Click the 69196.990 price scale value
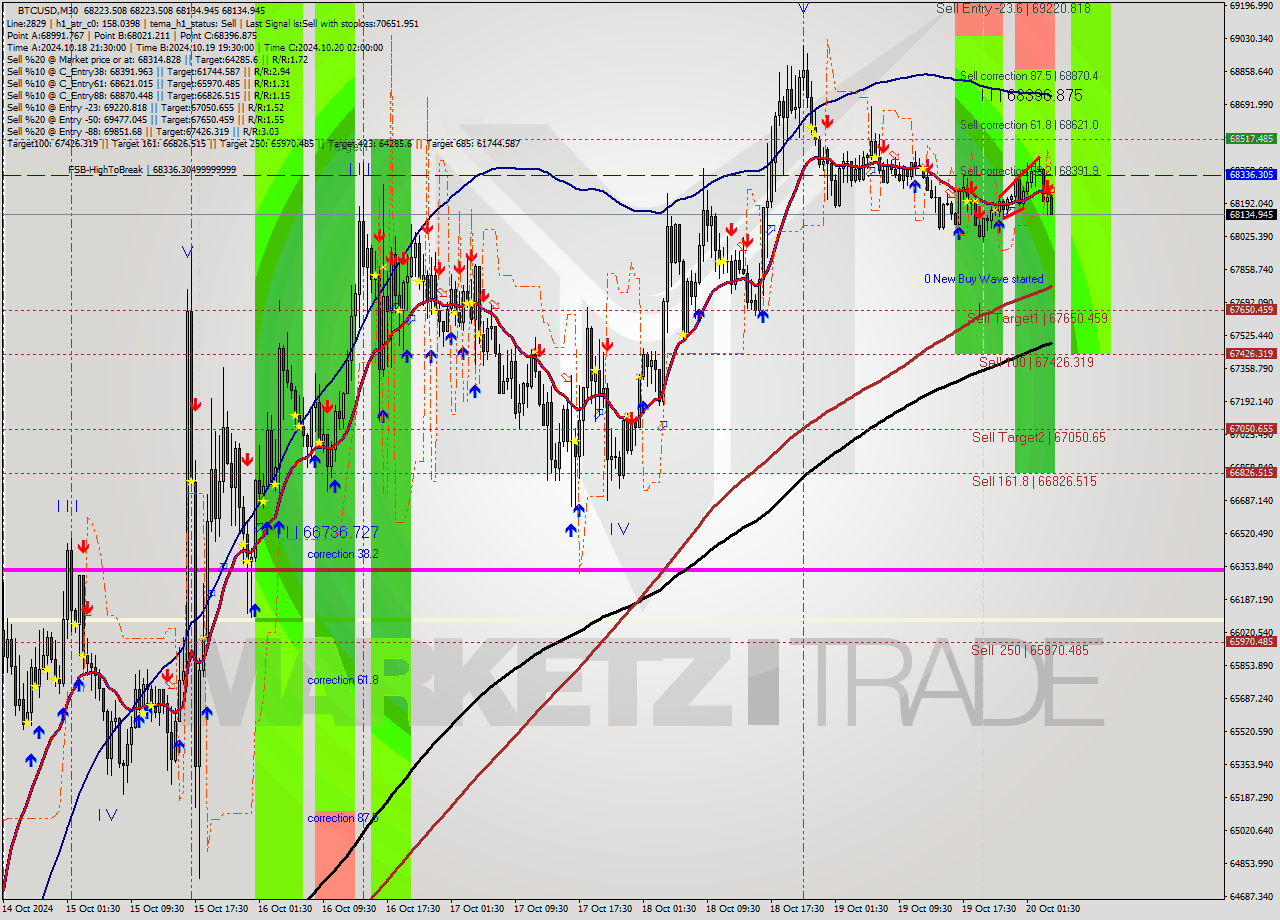 coord(1251,6)
